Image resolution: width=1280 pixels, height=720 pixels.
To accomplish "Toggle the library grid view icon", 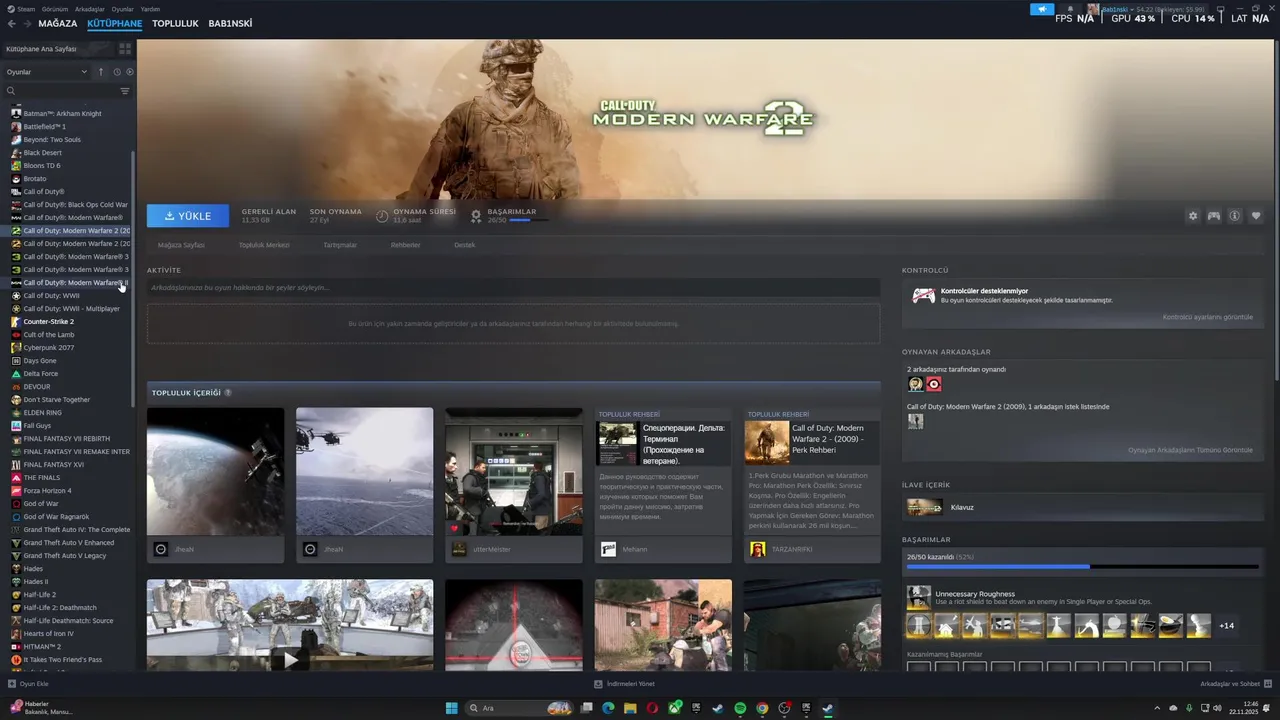I will [x=125, y=48].
